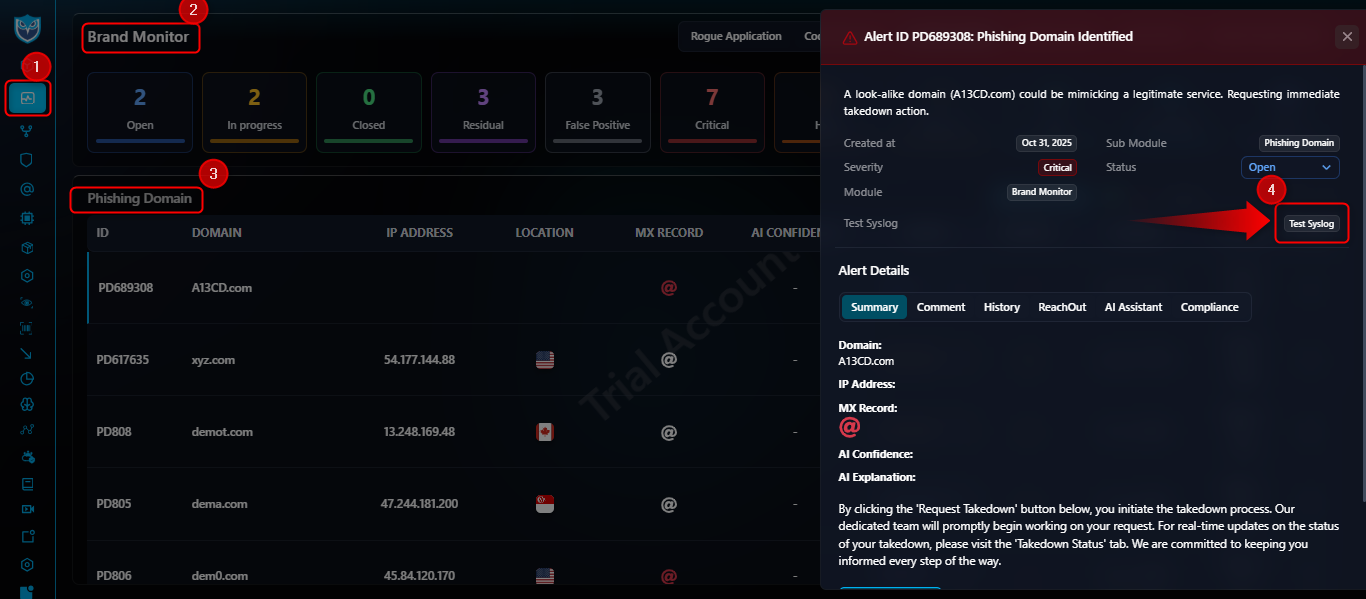Filter by the Open status card
Viewport: 1366px width, 599px height.
pyautogui.click(x=140, y=112)
